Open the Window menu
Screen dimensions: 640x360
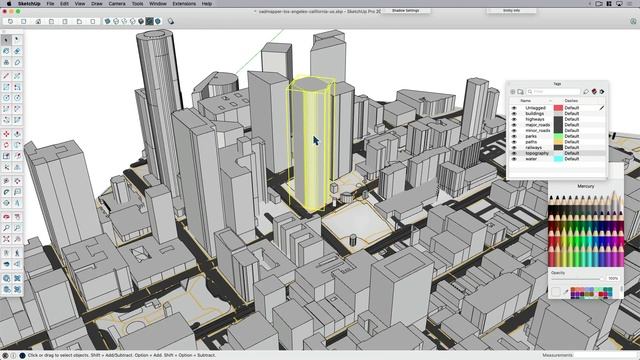[158, 4]
